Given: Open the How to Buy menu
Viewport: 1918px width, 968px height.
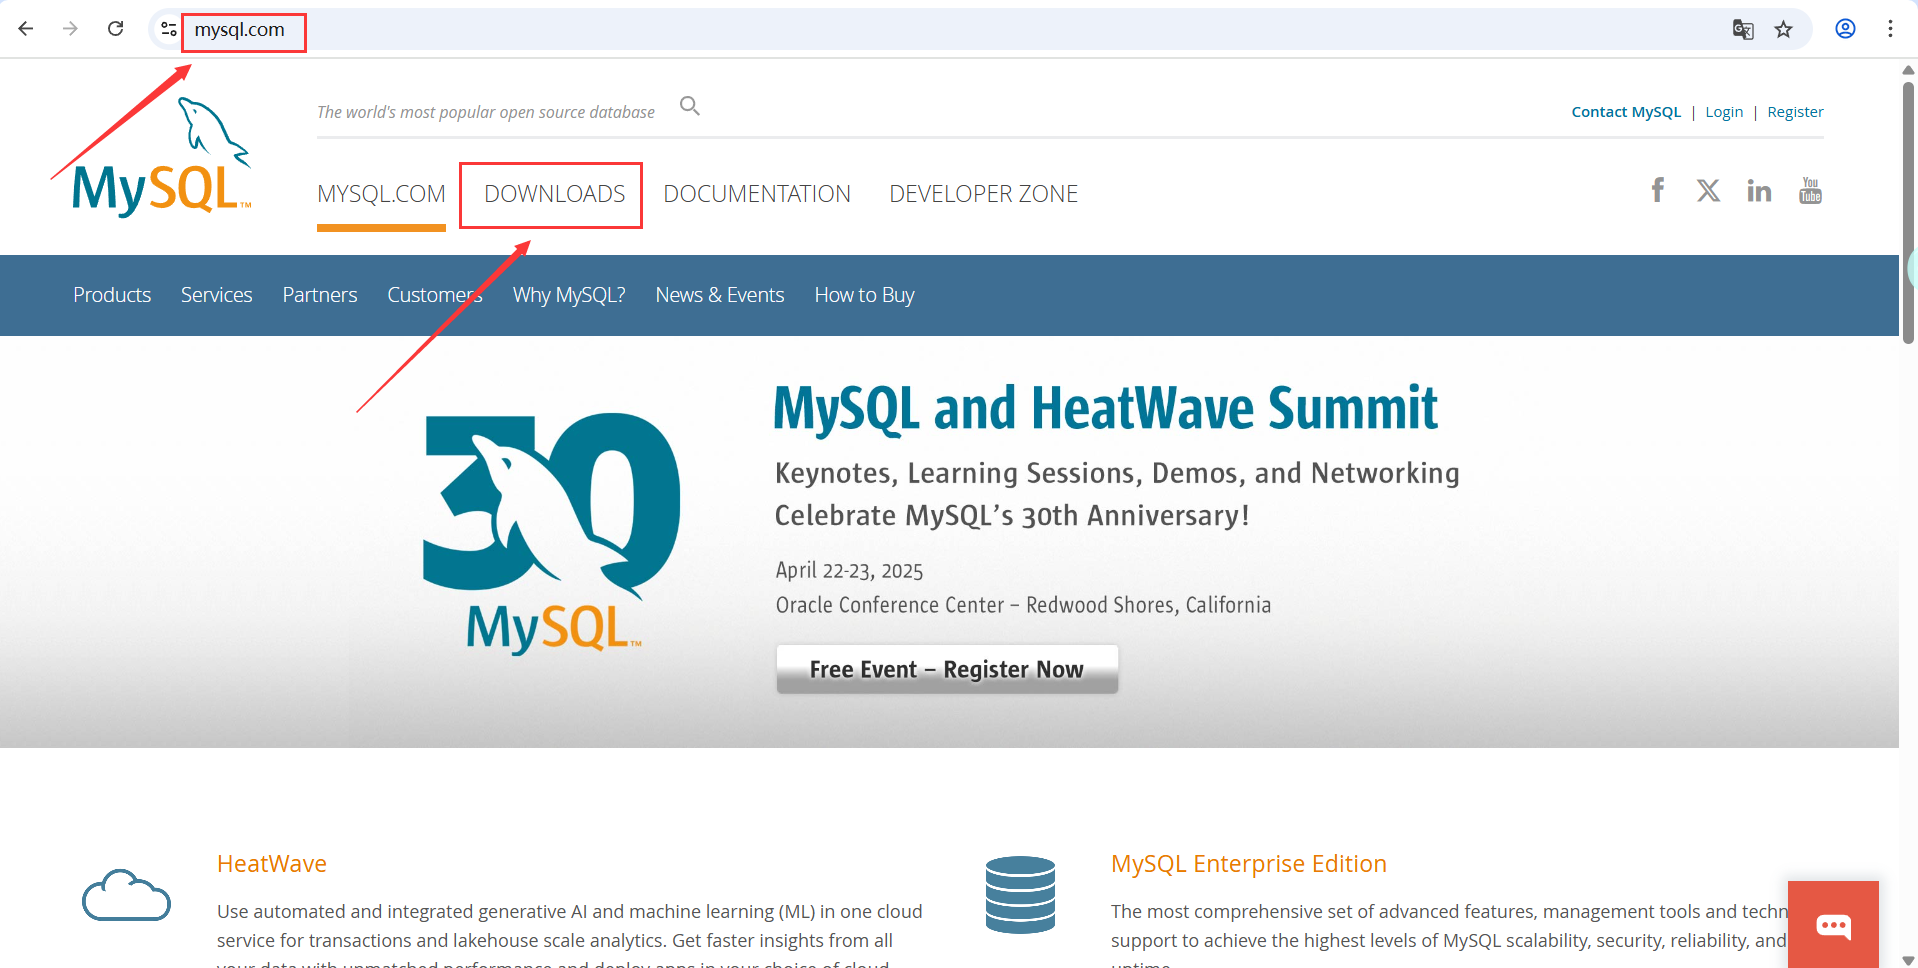Looking at the screenshot, I should (x=864, y=295).
